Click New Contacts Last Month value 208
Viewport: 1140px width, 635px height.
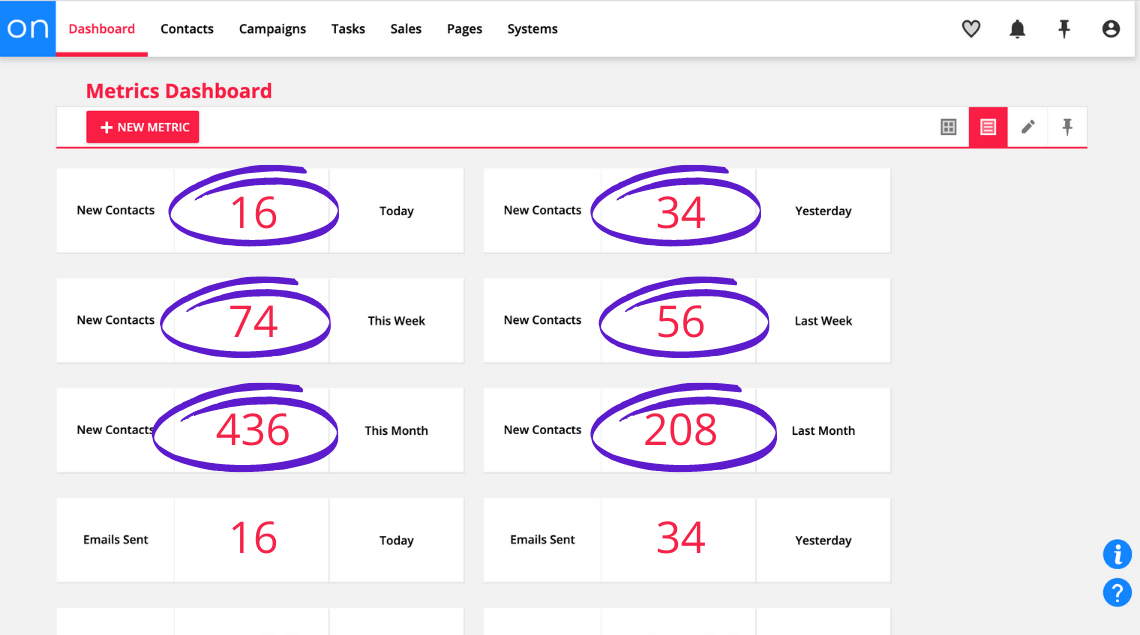(681, 430)
